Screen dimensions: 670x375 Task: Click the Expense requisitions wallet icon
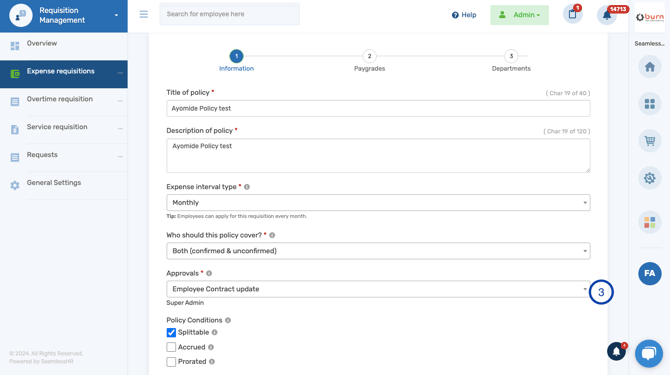15,74
